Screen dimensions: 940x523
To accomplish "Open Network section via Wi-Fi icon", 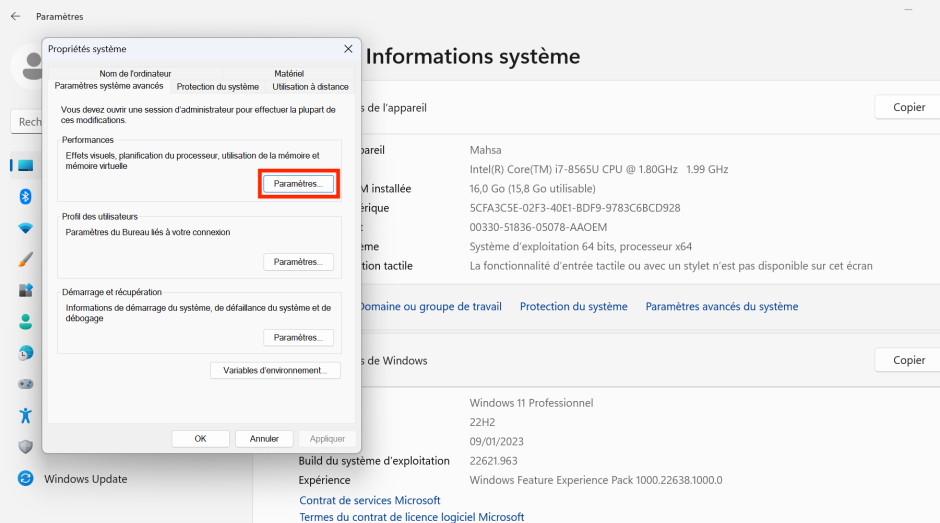I will 26,228.
